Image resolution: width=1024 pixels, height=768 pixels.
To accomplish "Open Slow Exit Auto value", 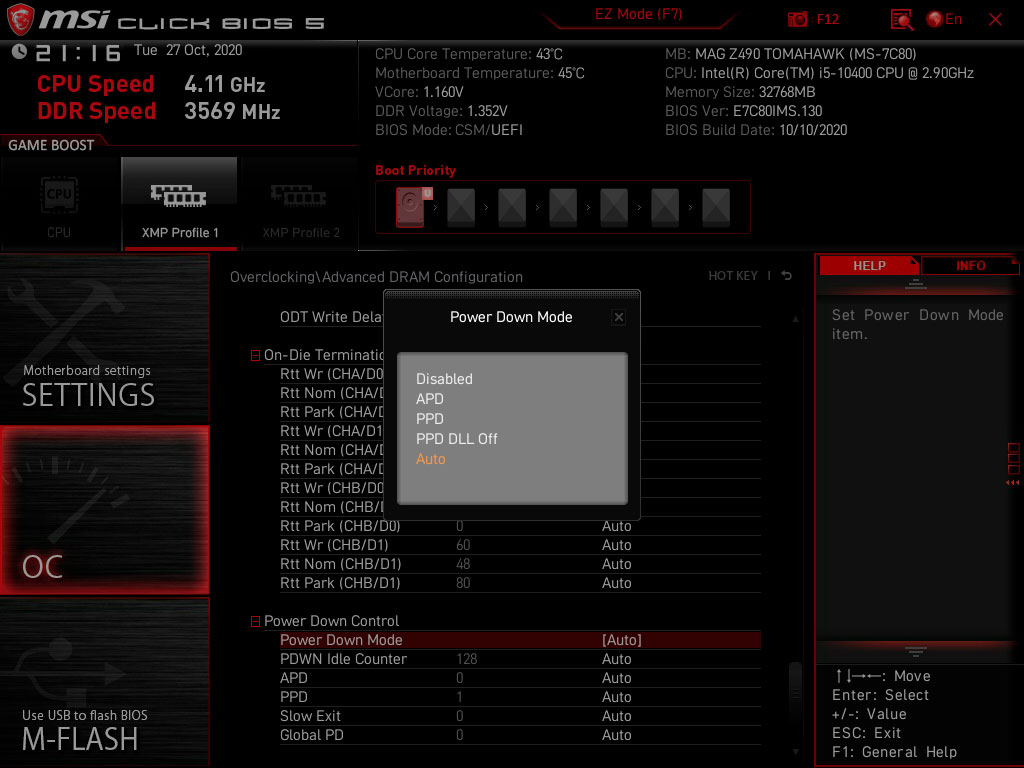I will pyautogui.click(x=616, y=716).
